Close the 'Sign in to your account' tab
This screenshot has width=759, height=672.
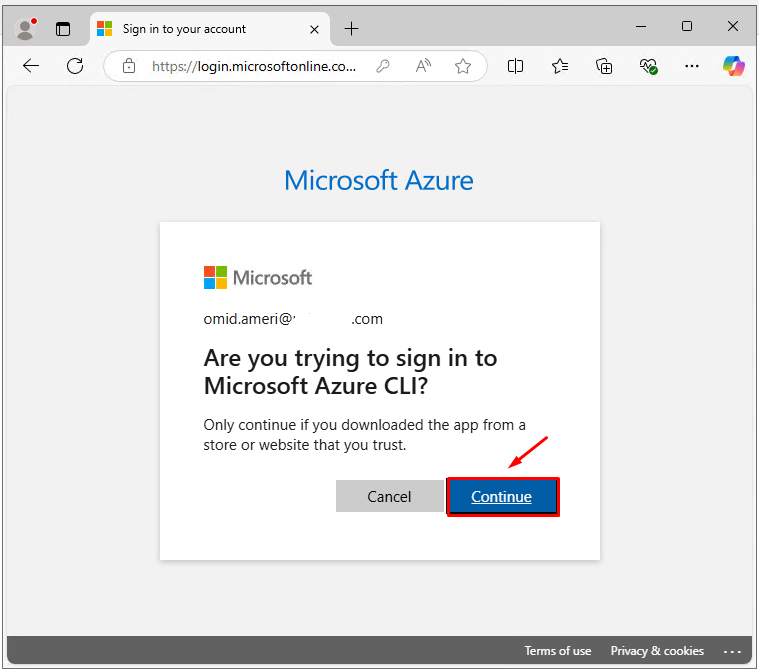point(314,30)
